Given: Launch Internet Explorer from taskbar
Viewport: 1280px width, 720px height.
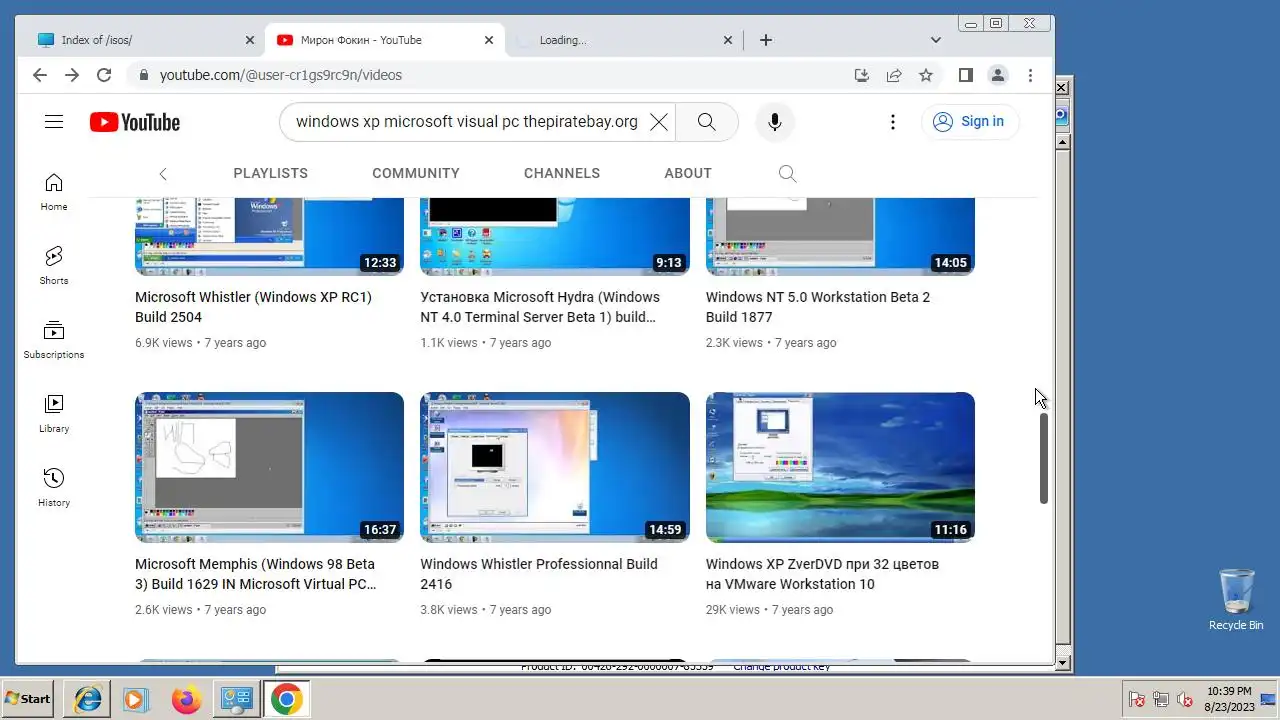Looking at the screenshot, I should click(88, 699).
